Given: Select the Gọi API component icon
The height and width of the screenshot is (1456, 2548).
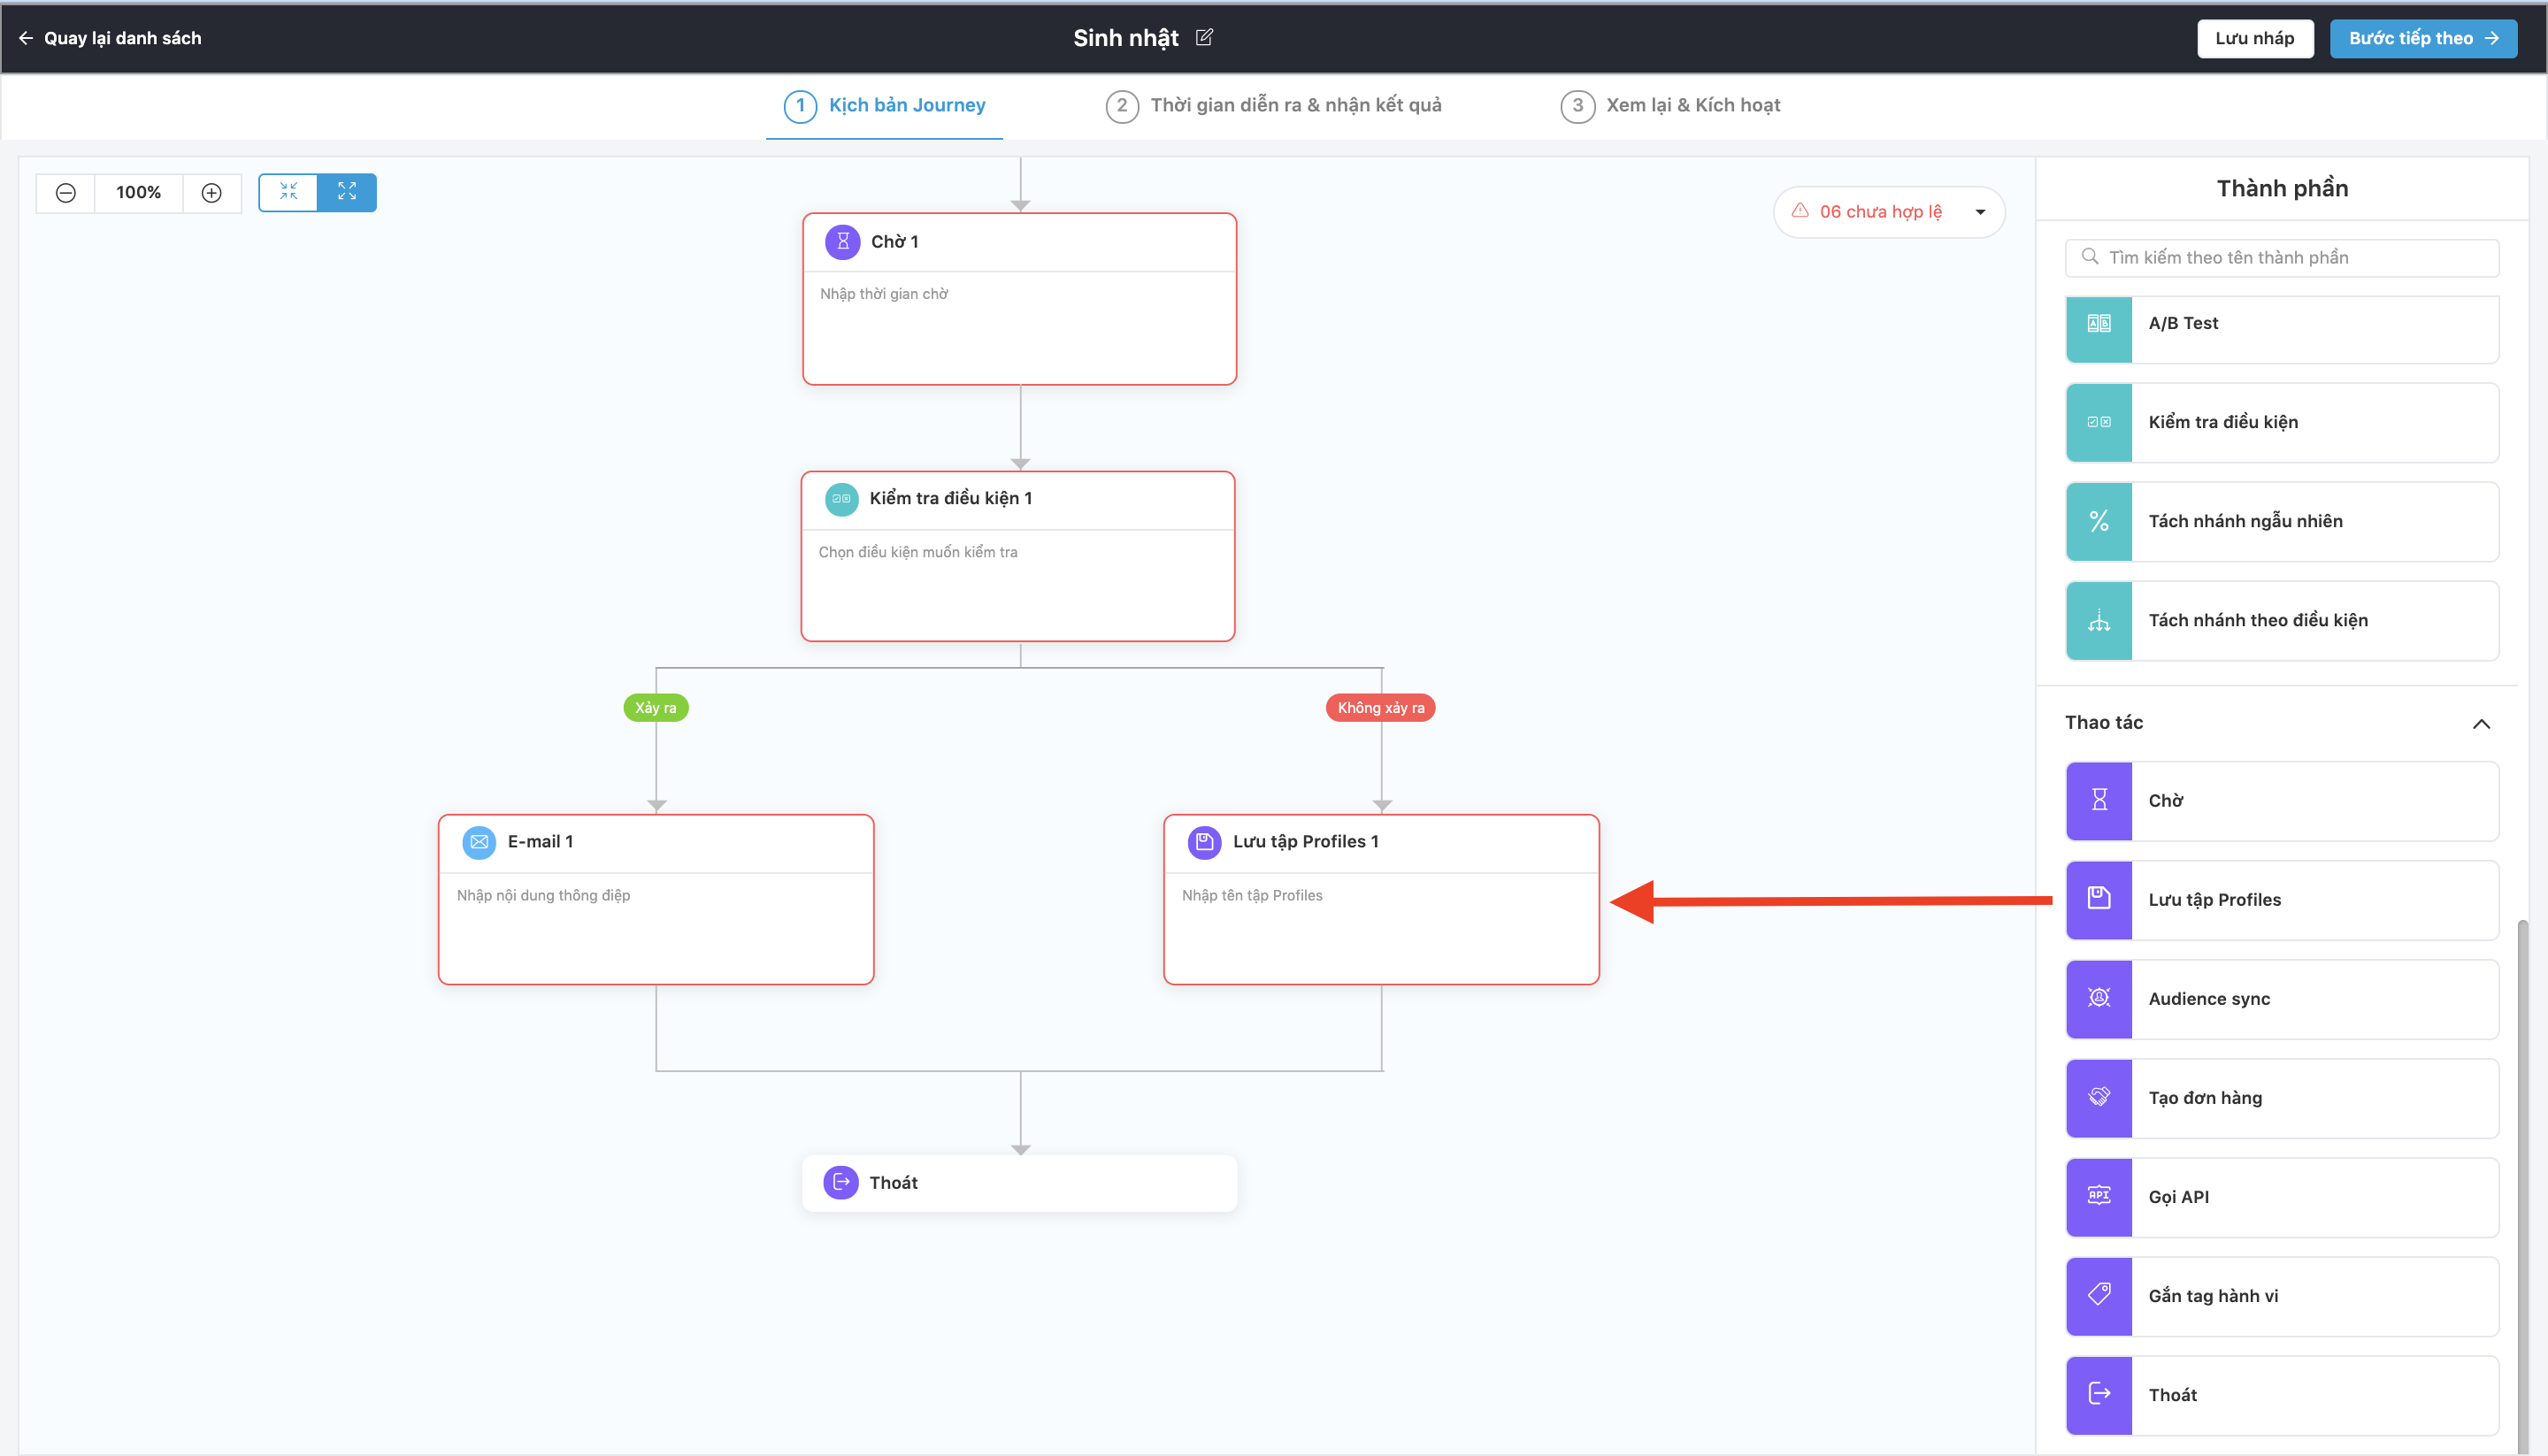Looking at the screenshot, I should tap(2099, 1196).
